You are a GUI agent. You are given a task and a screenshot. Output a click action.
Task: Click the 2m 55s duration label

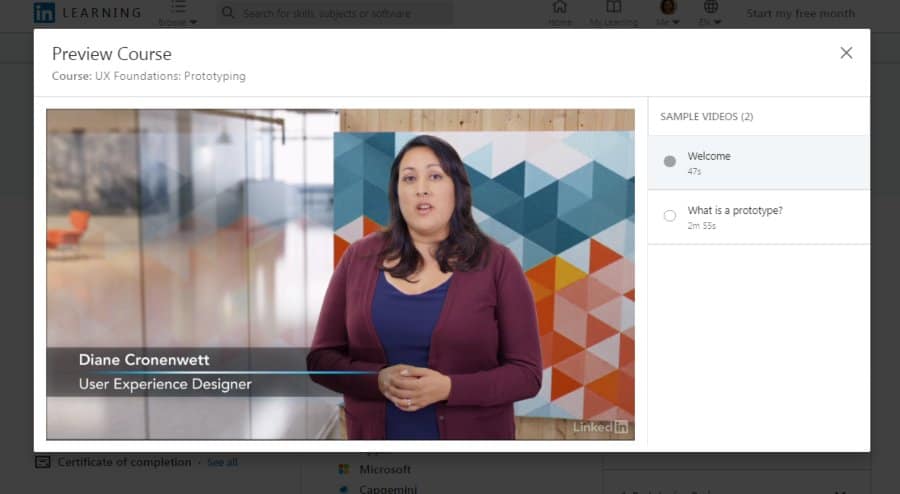(x=701, y=225)
